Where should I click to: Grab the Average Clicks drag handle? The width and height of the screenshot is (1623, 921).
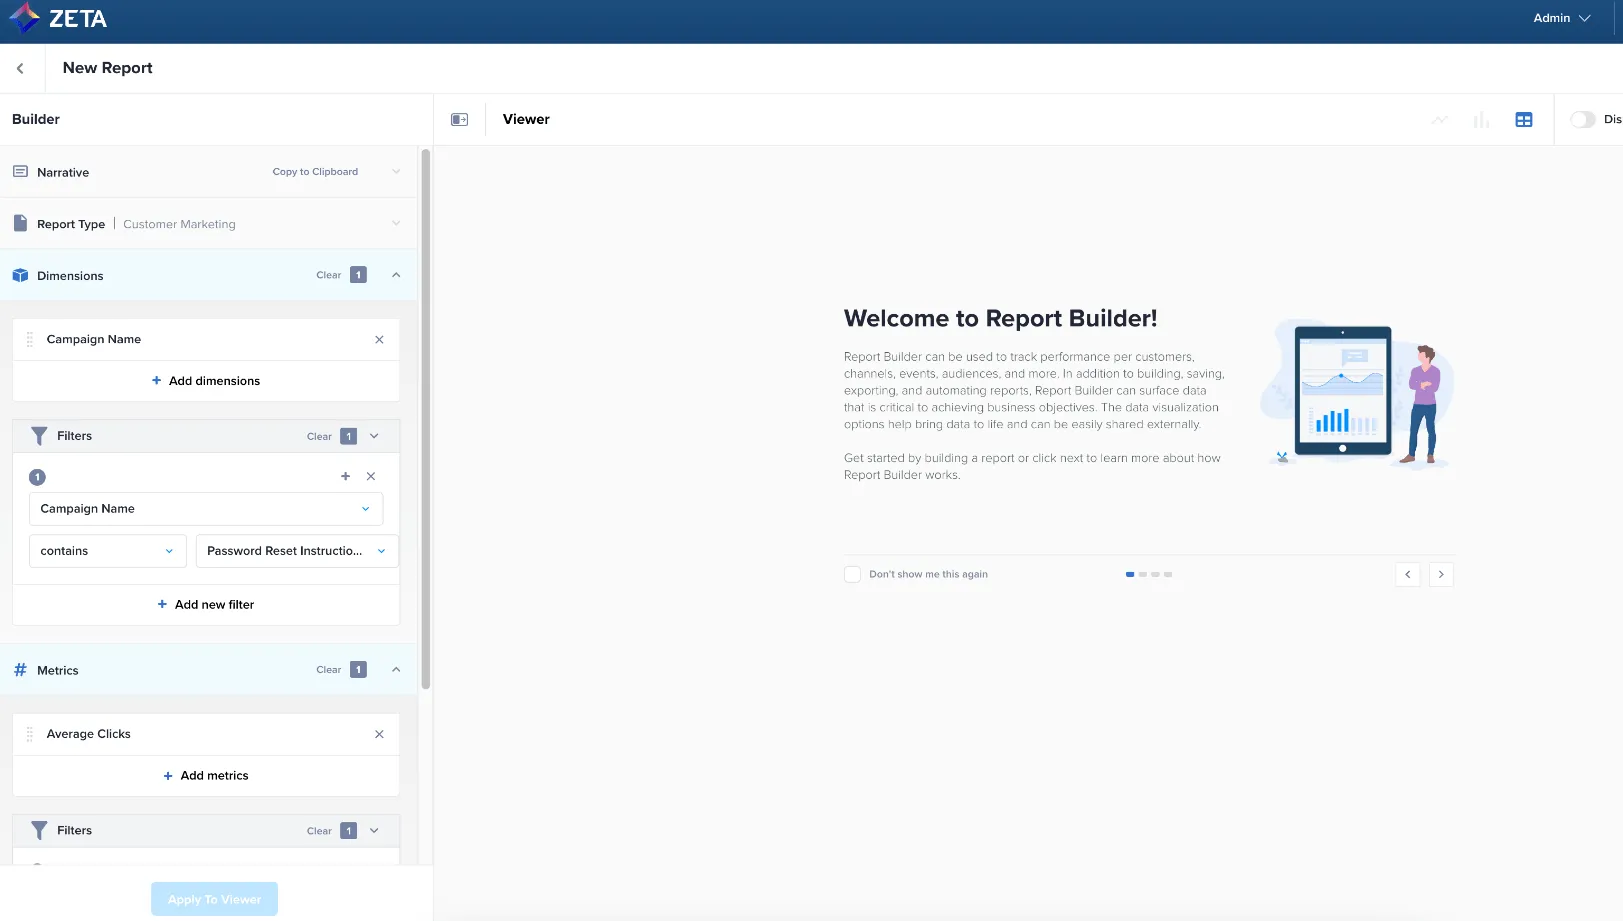pyautogui.click(x=30, y=734)
